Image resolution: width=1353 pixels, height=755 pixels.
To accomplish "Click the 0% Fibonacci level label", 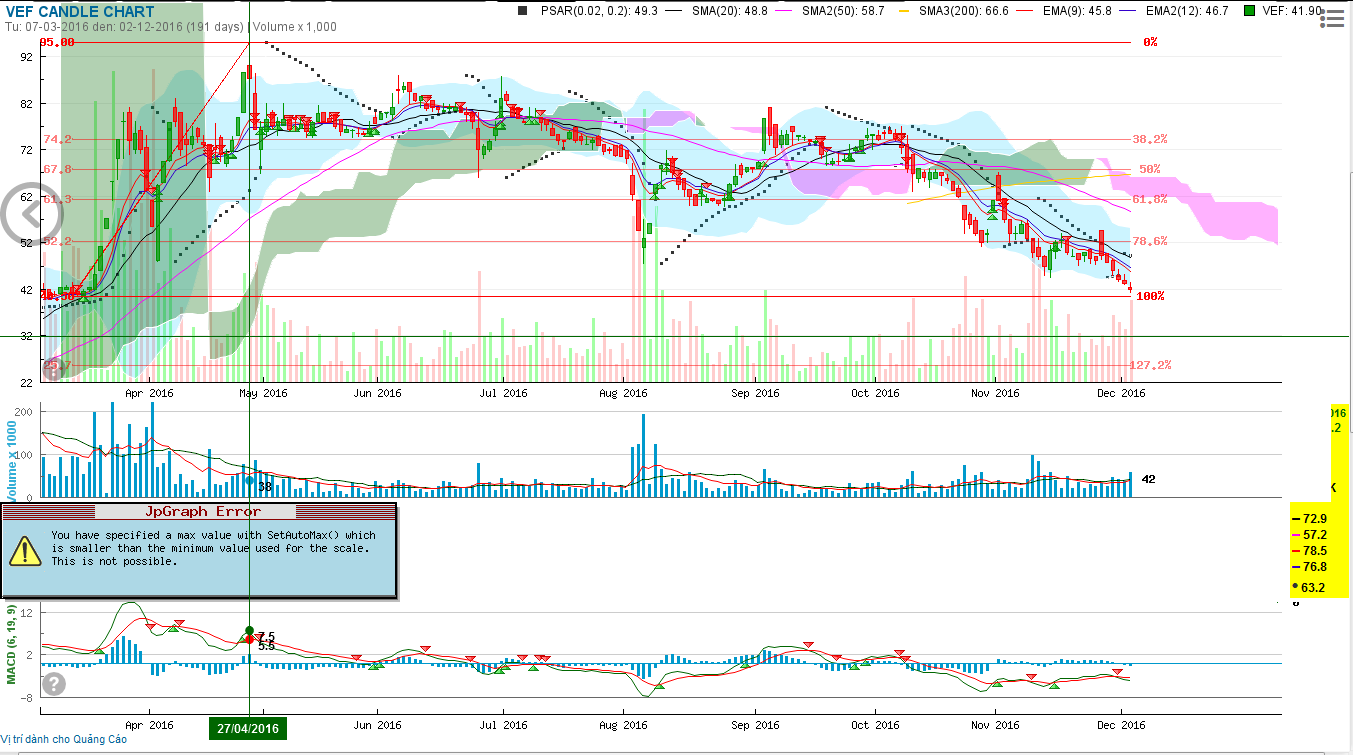I will (x=1150, y=42).
